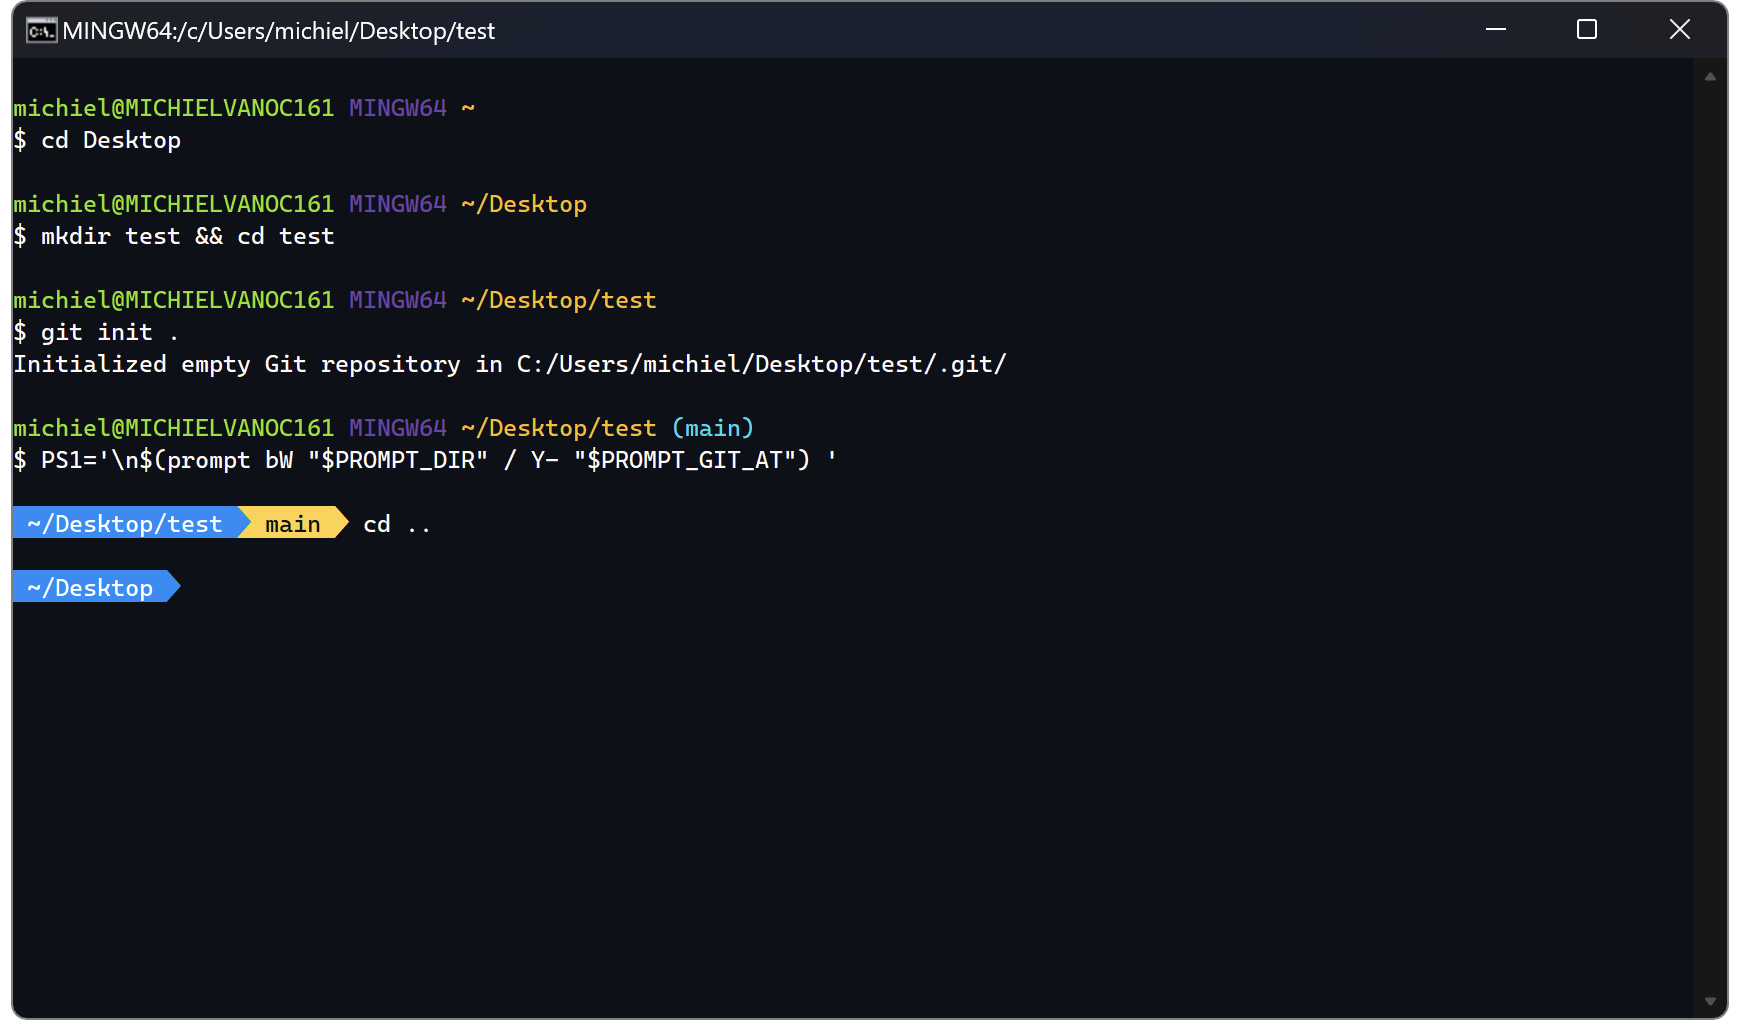
Task: Click the 'mkdir test && cd test' command
Action: [174, 236]
